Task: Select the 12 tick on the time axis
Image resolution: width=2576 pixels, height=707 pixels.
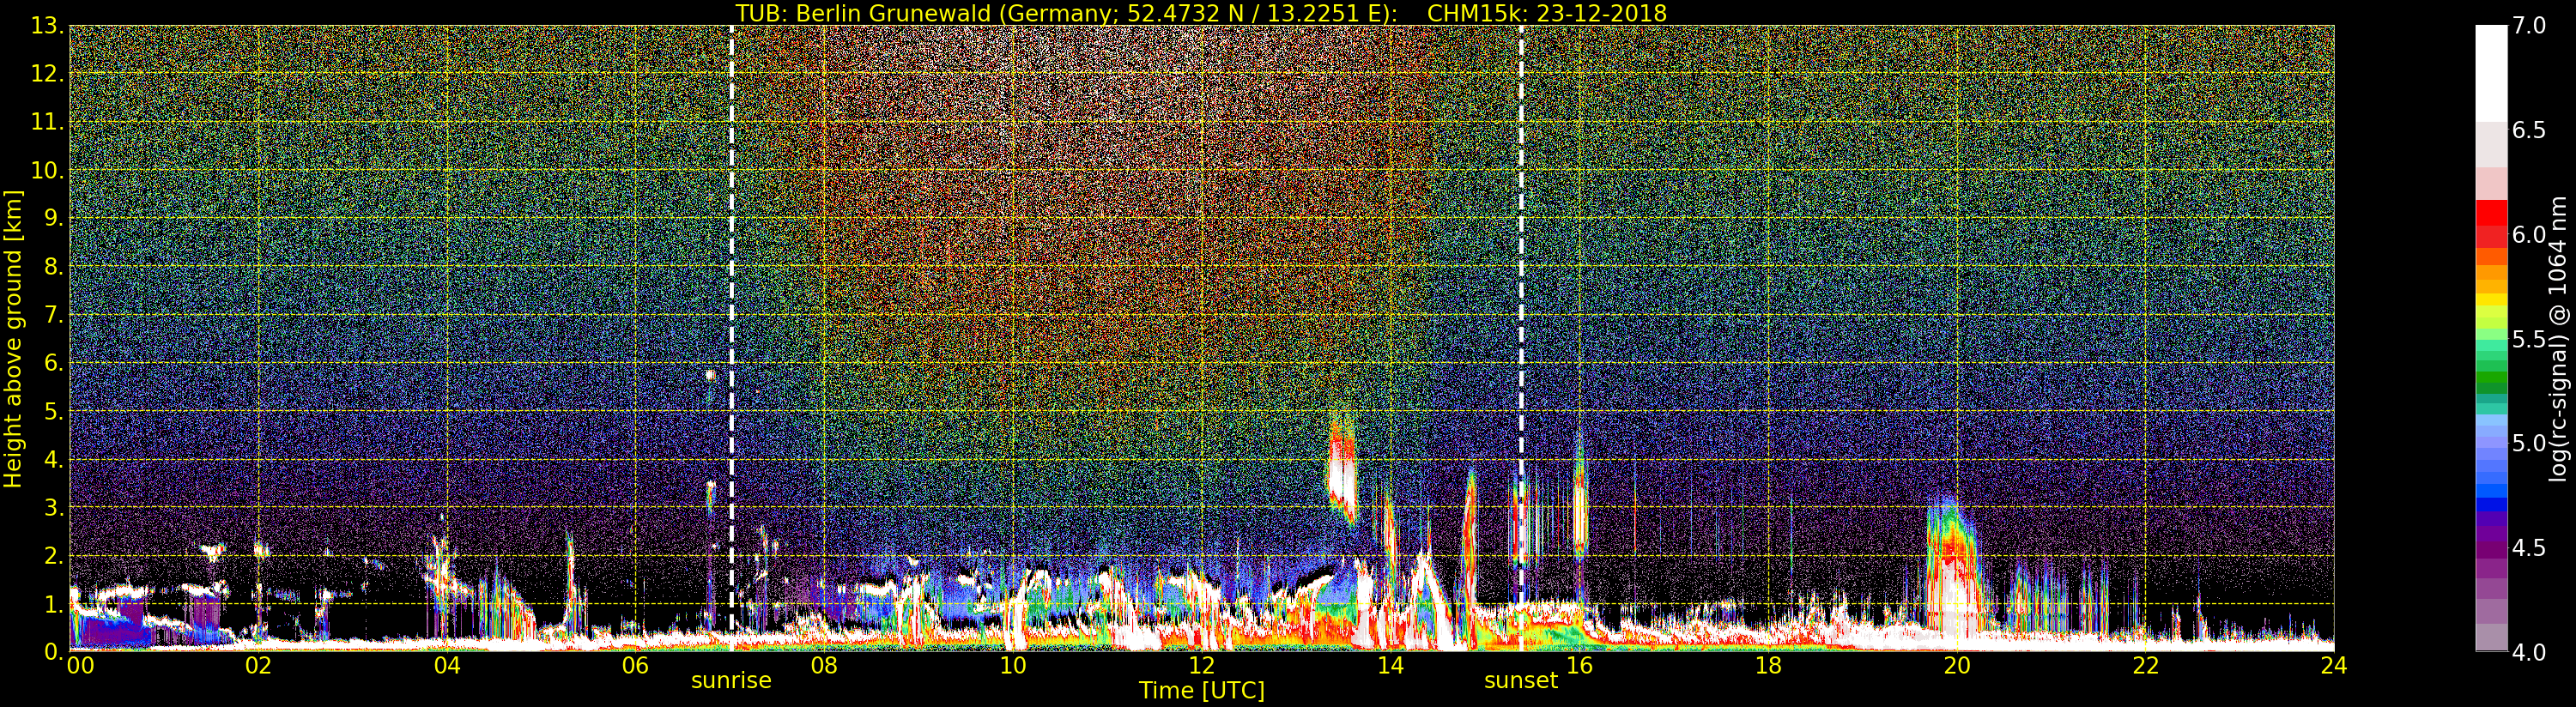Action: point(1201,666)
